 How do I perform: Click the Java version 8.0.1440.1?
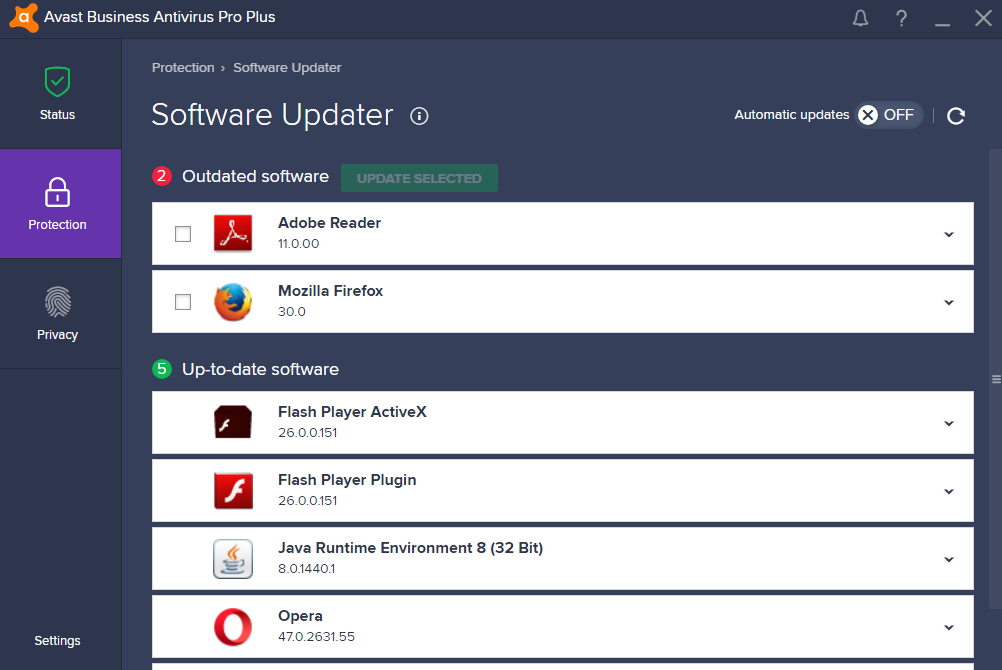(307, 568)
